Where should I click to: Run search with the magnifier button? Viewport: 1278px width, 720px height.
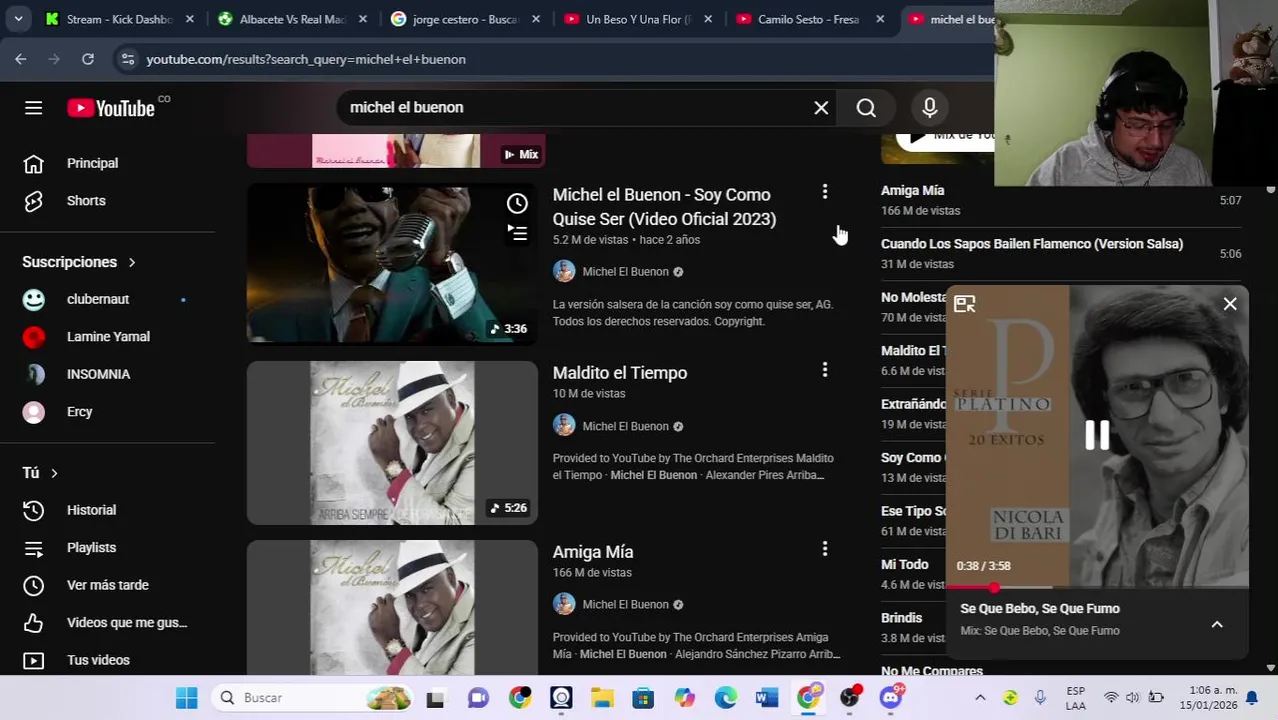pyautogui.click(x=866, y=107)
